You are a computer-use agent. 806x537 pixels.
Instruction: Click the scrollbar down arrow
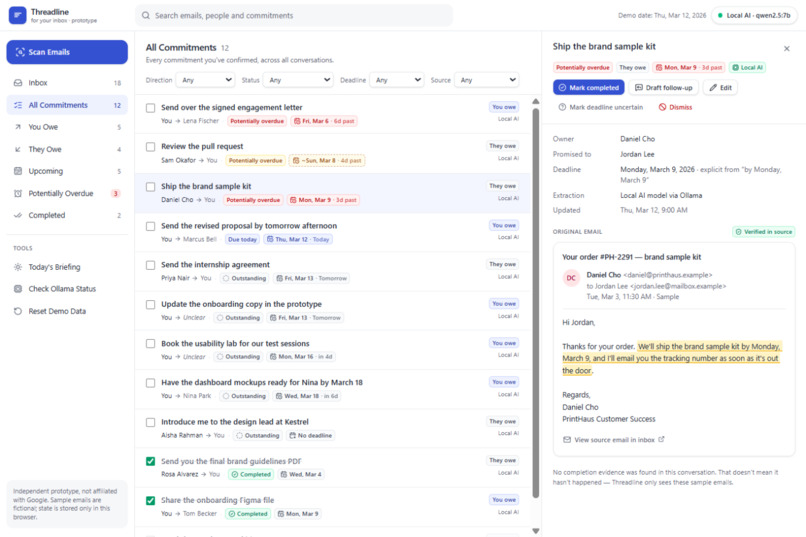point(536,531)
